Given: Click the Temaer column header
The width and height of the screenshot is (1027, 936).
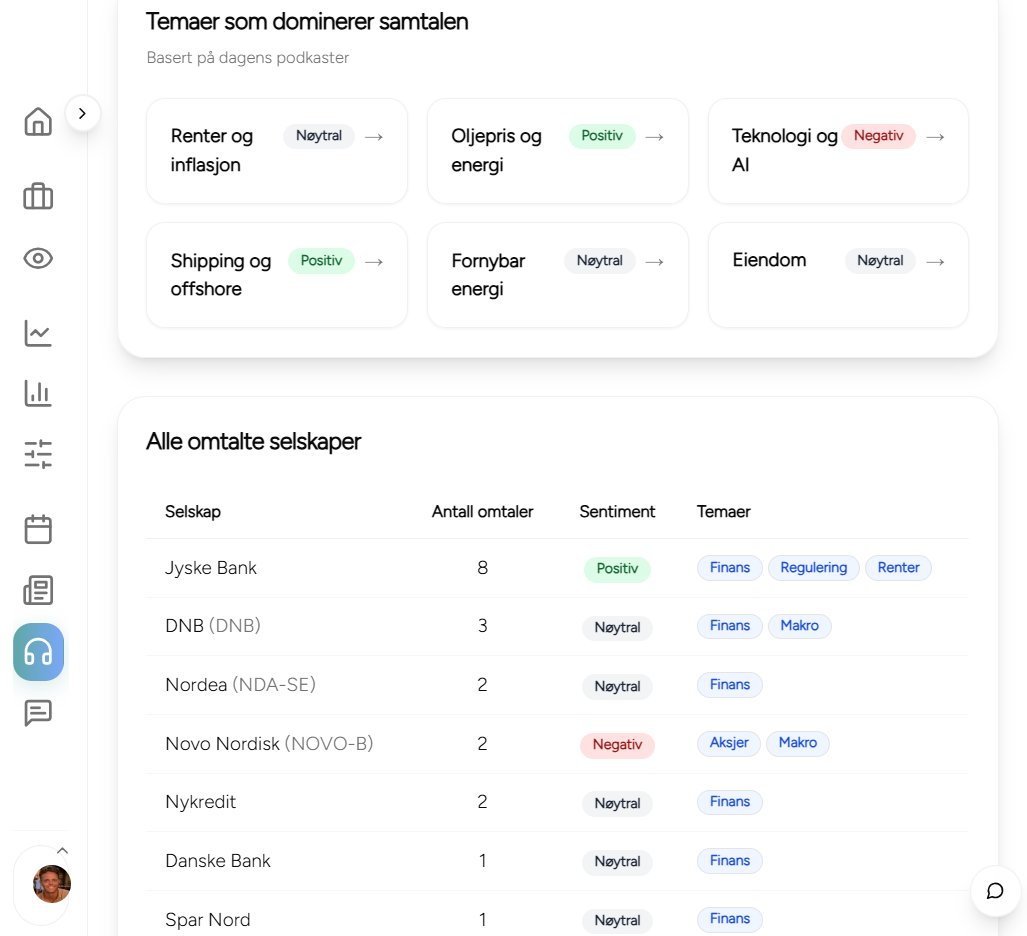Looking at the screenshot, I should (x=723, y=512).
